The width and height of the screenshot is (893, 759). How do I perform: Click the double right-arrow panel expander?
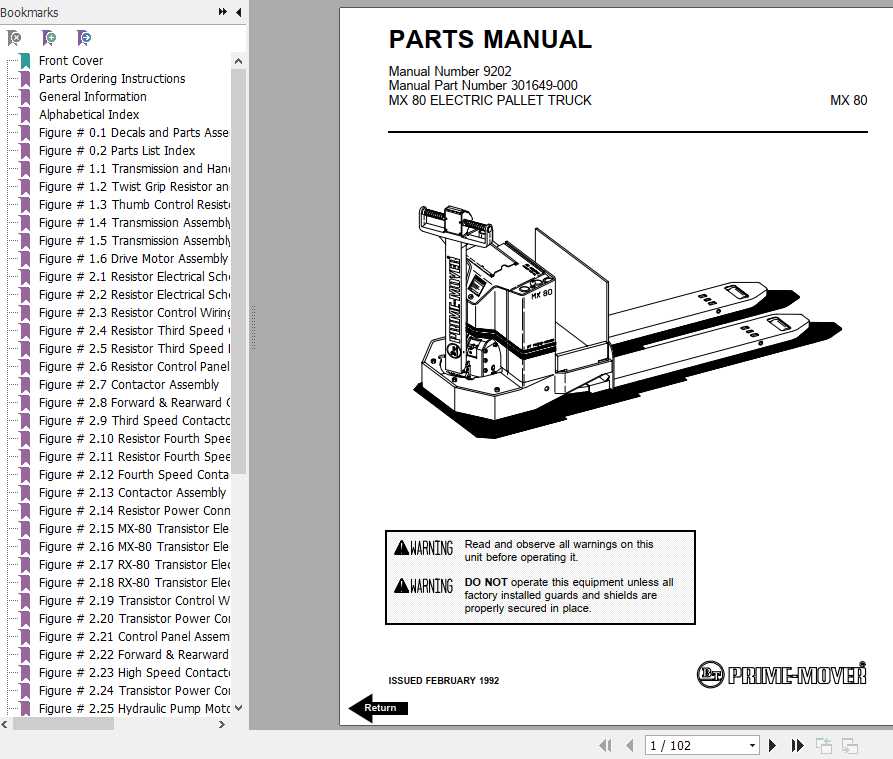click(x=222, y=12)
